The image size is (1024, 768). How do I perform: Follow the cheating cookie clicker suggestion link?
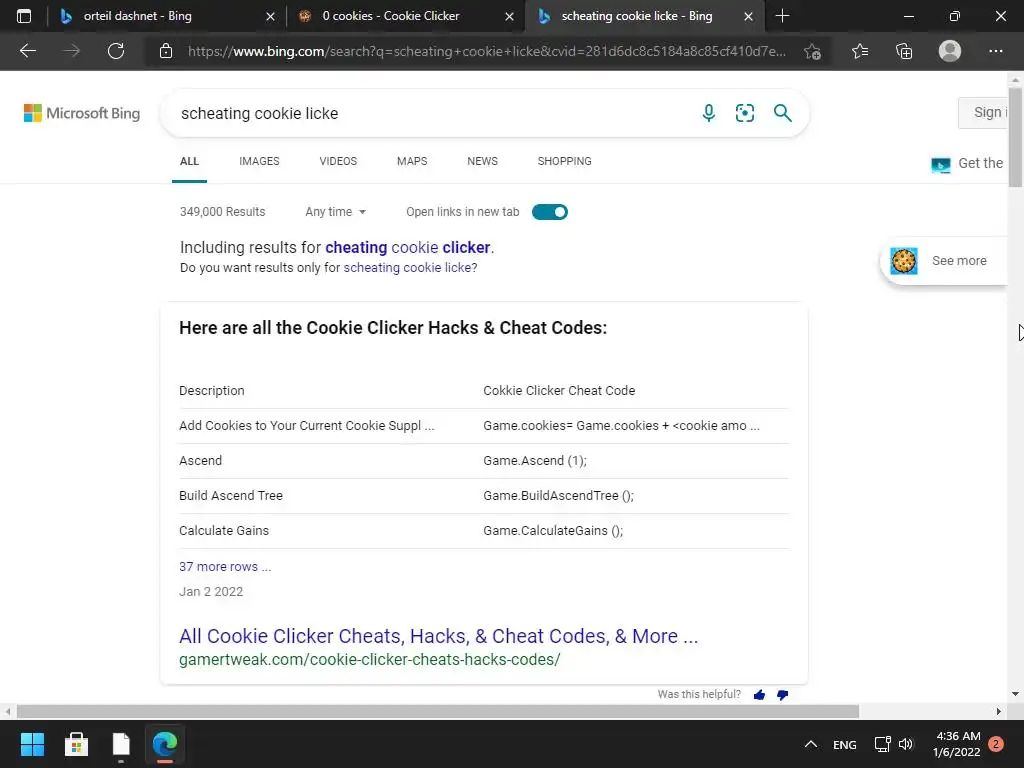408,248
